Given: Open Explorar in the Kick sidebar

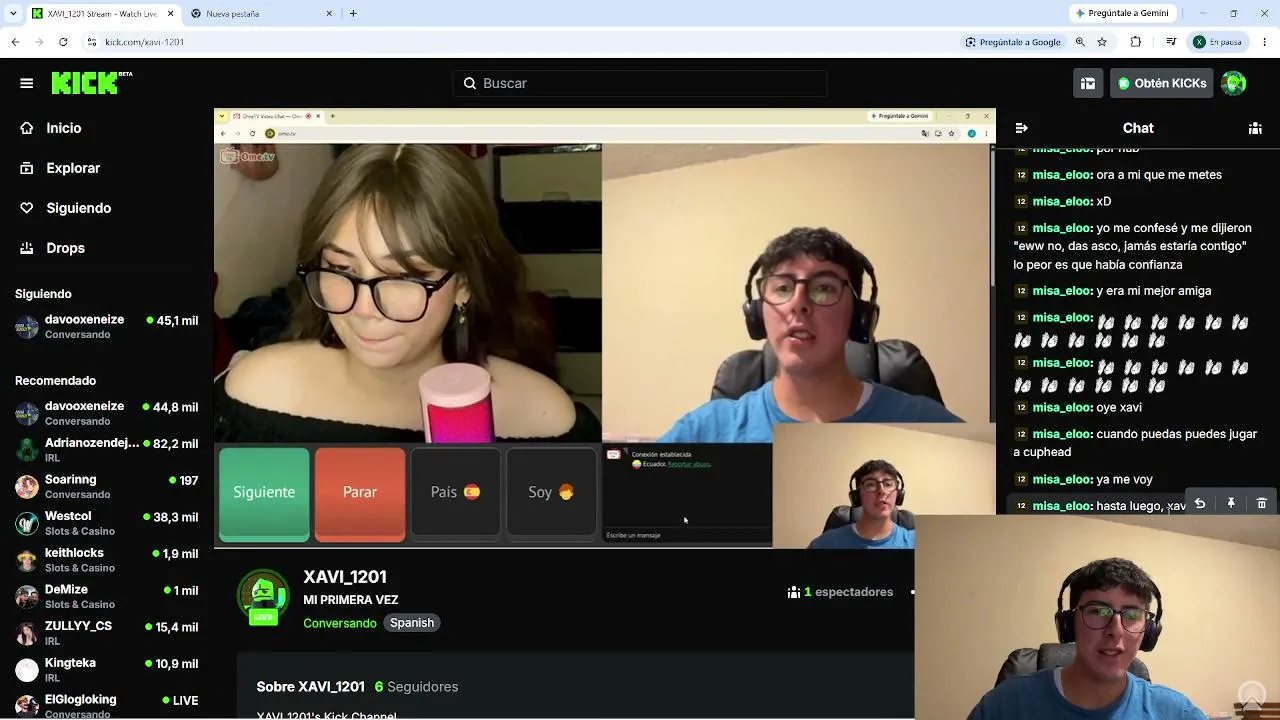Looking at the screenshot, I should pyautogui.click(x=73, y=168).
